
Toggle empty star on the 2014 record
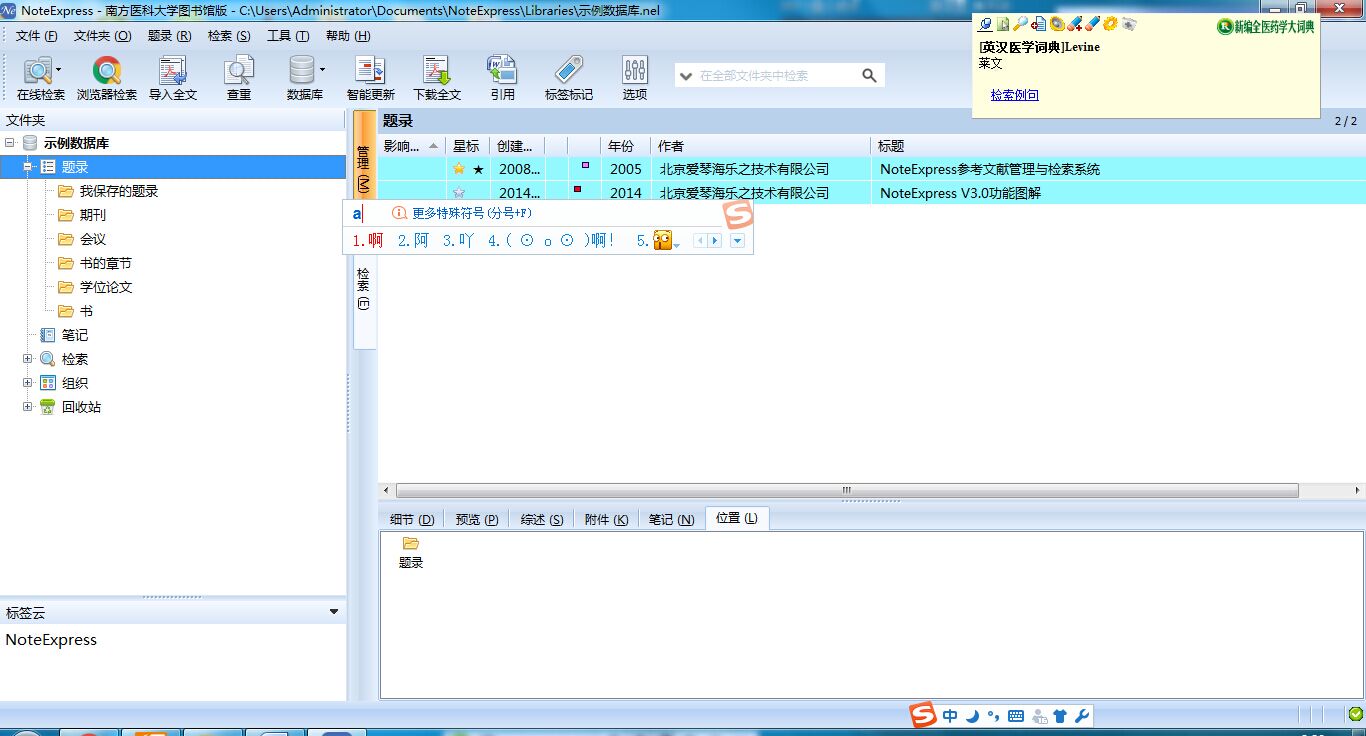click(459, 193)
